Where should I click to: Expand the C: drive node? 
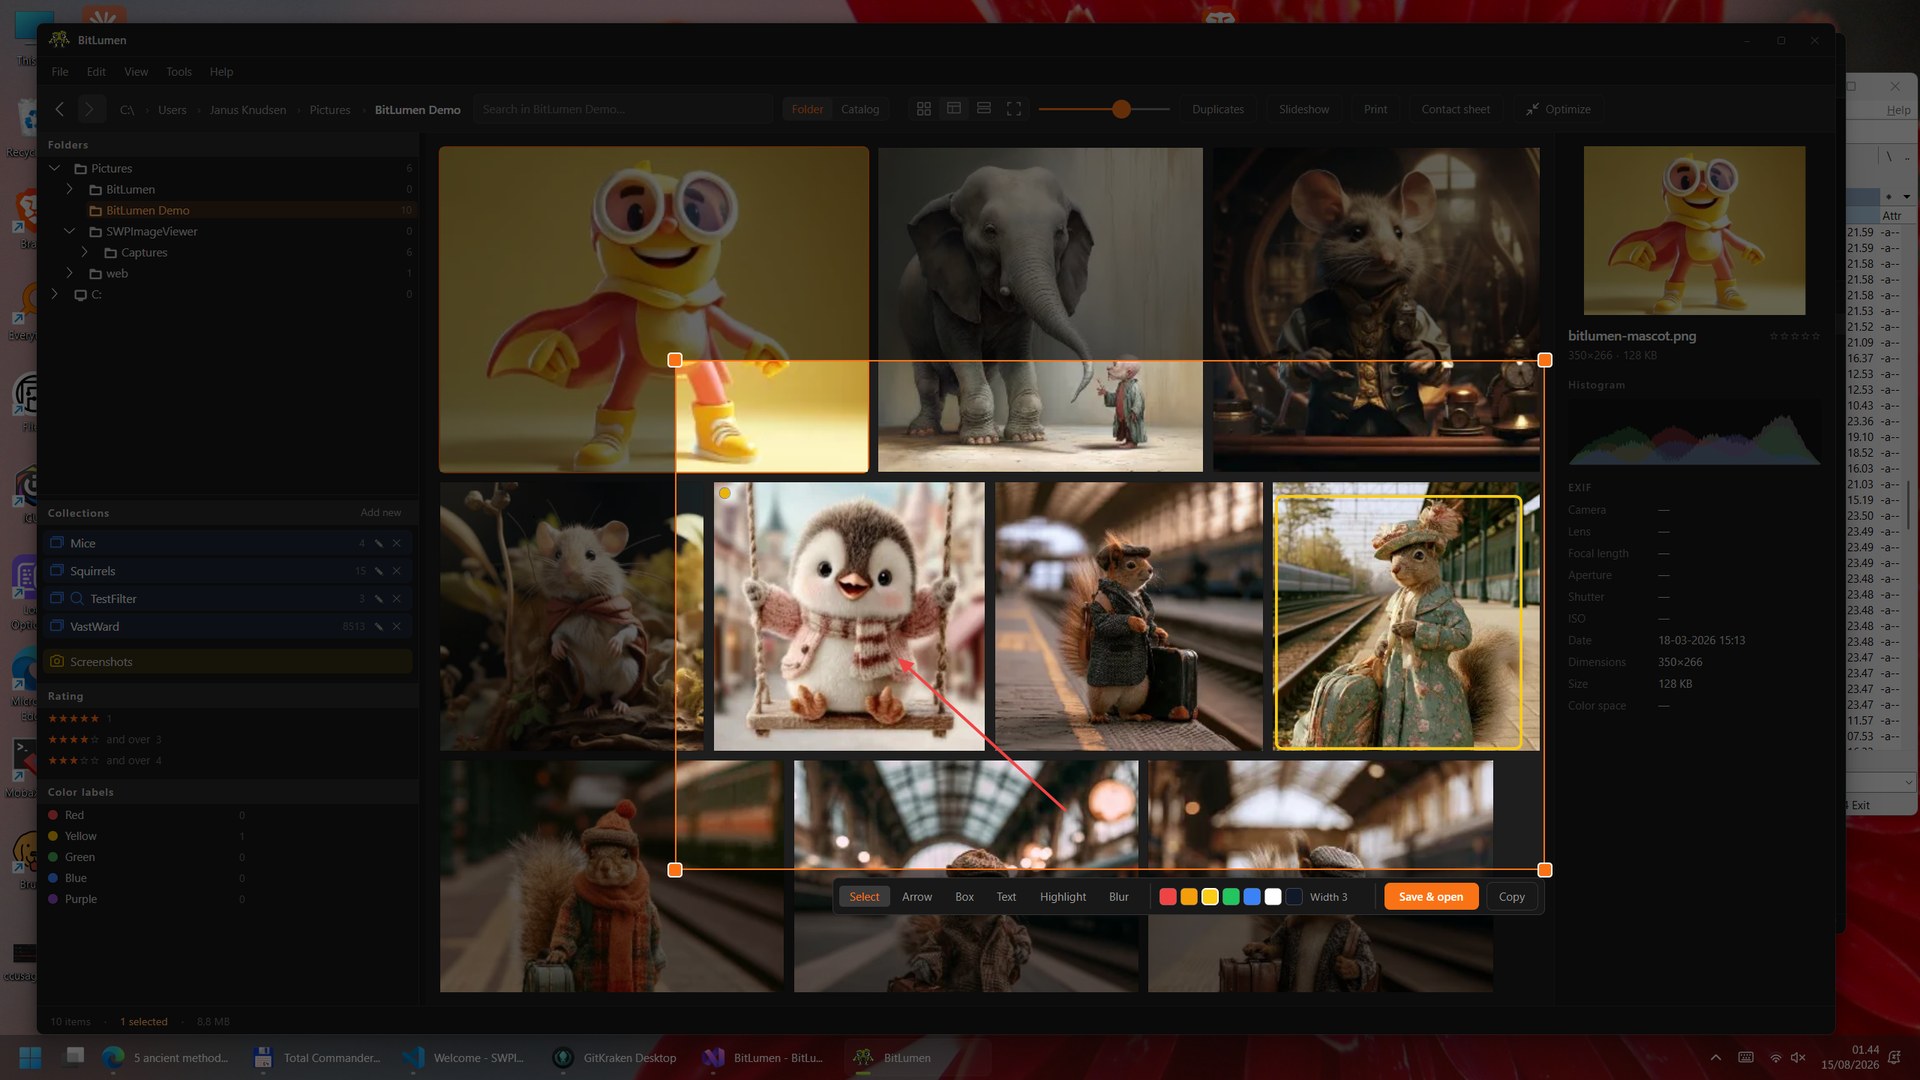[55, 294]
